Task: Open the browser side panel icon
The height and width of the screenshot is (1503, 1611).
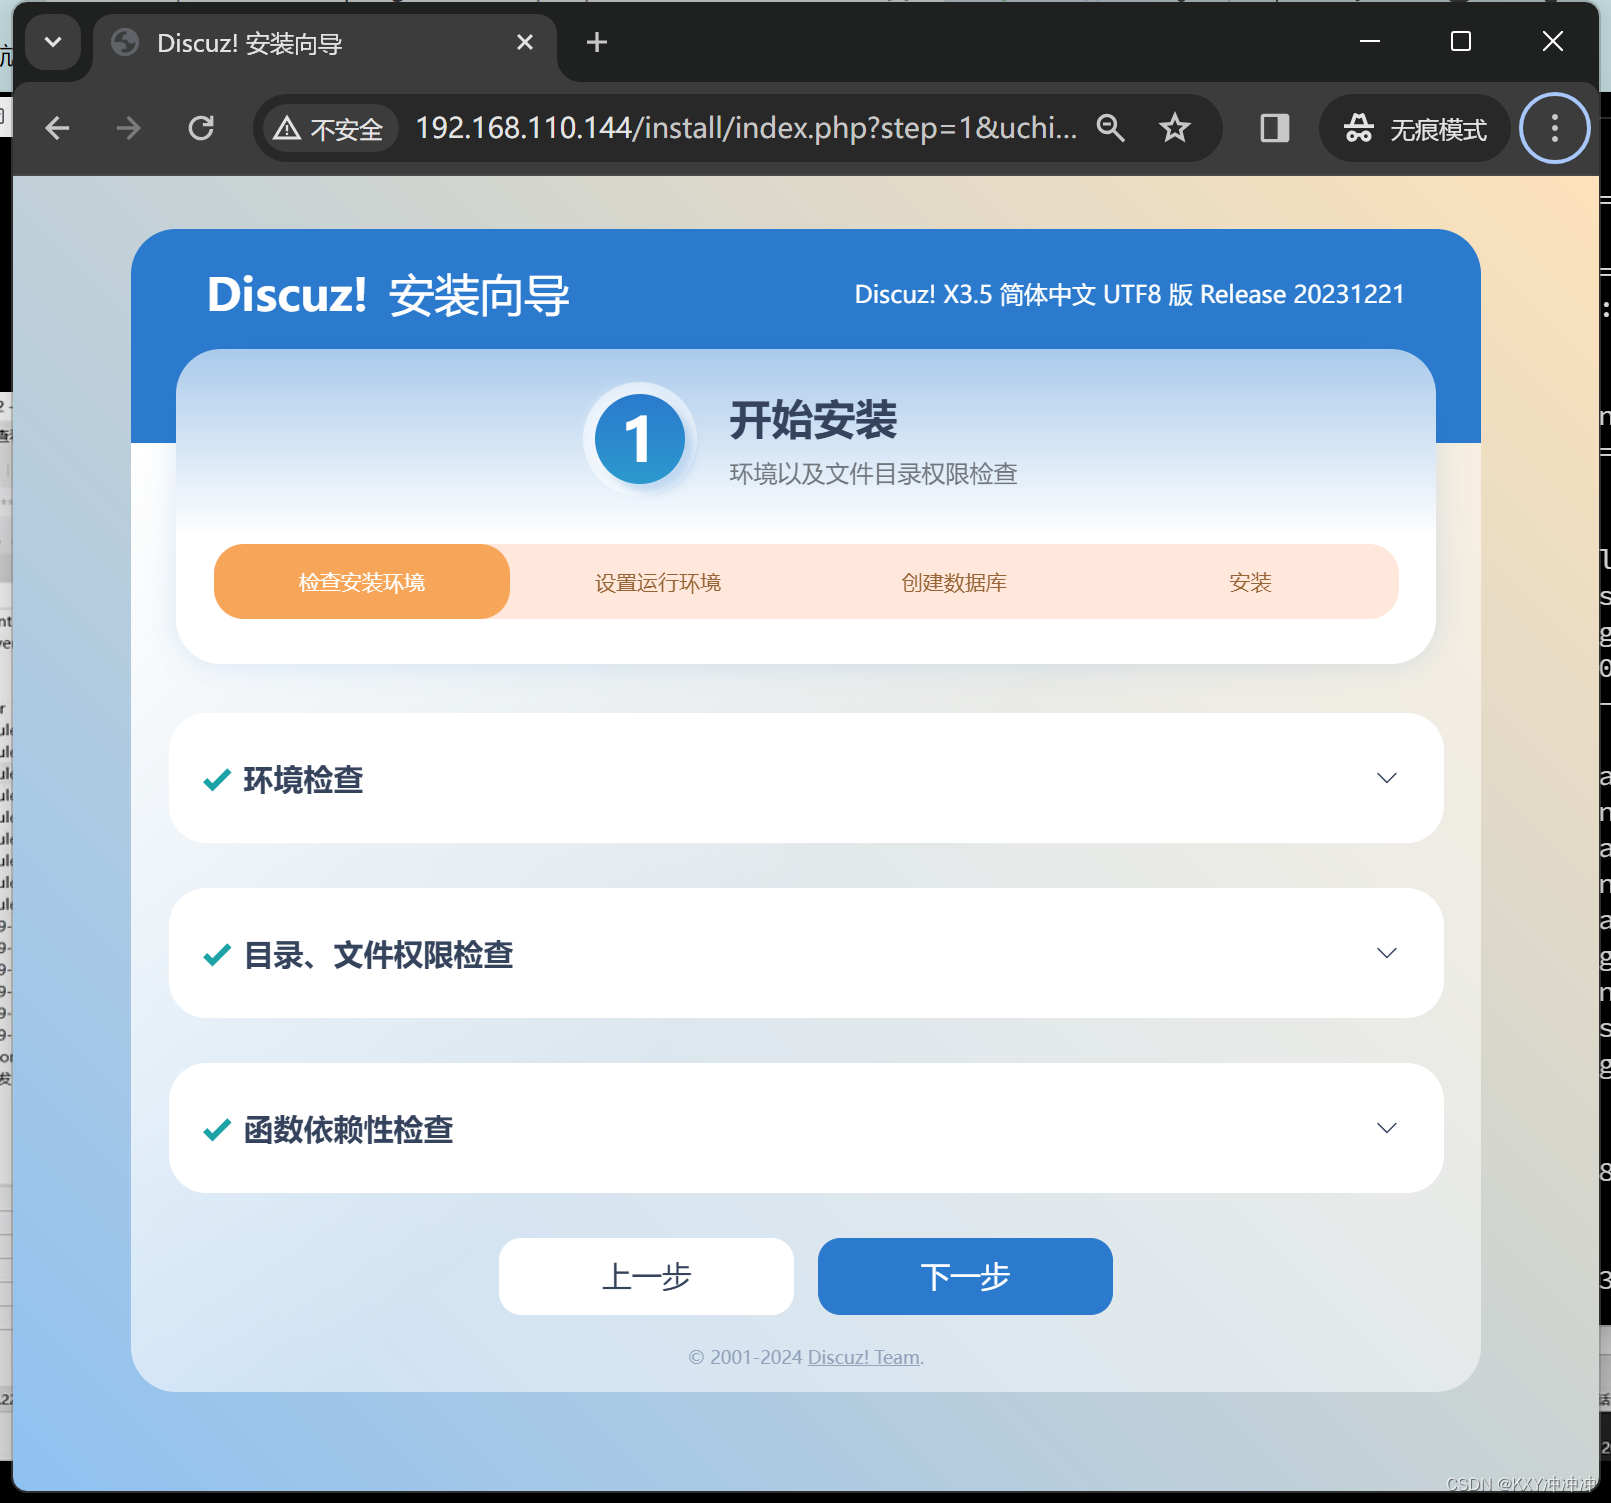Action: click(x=1275, y=128)
